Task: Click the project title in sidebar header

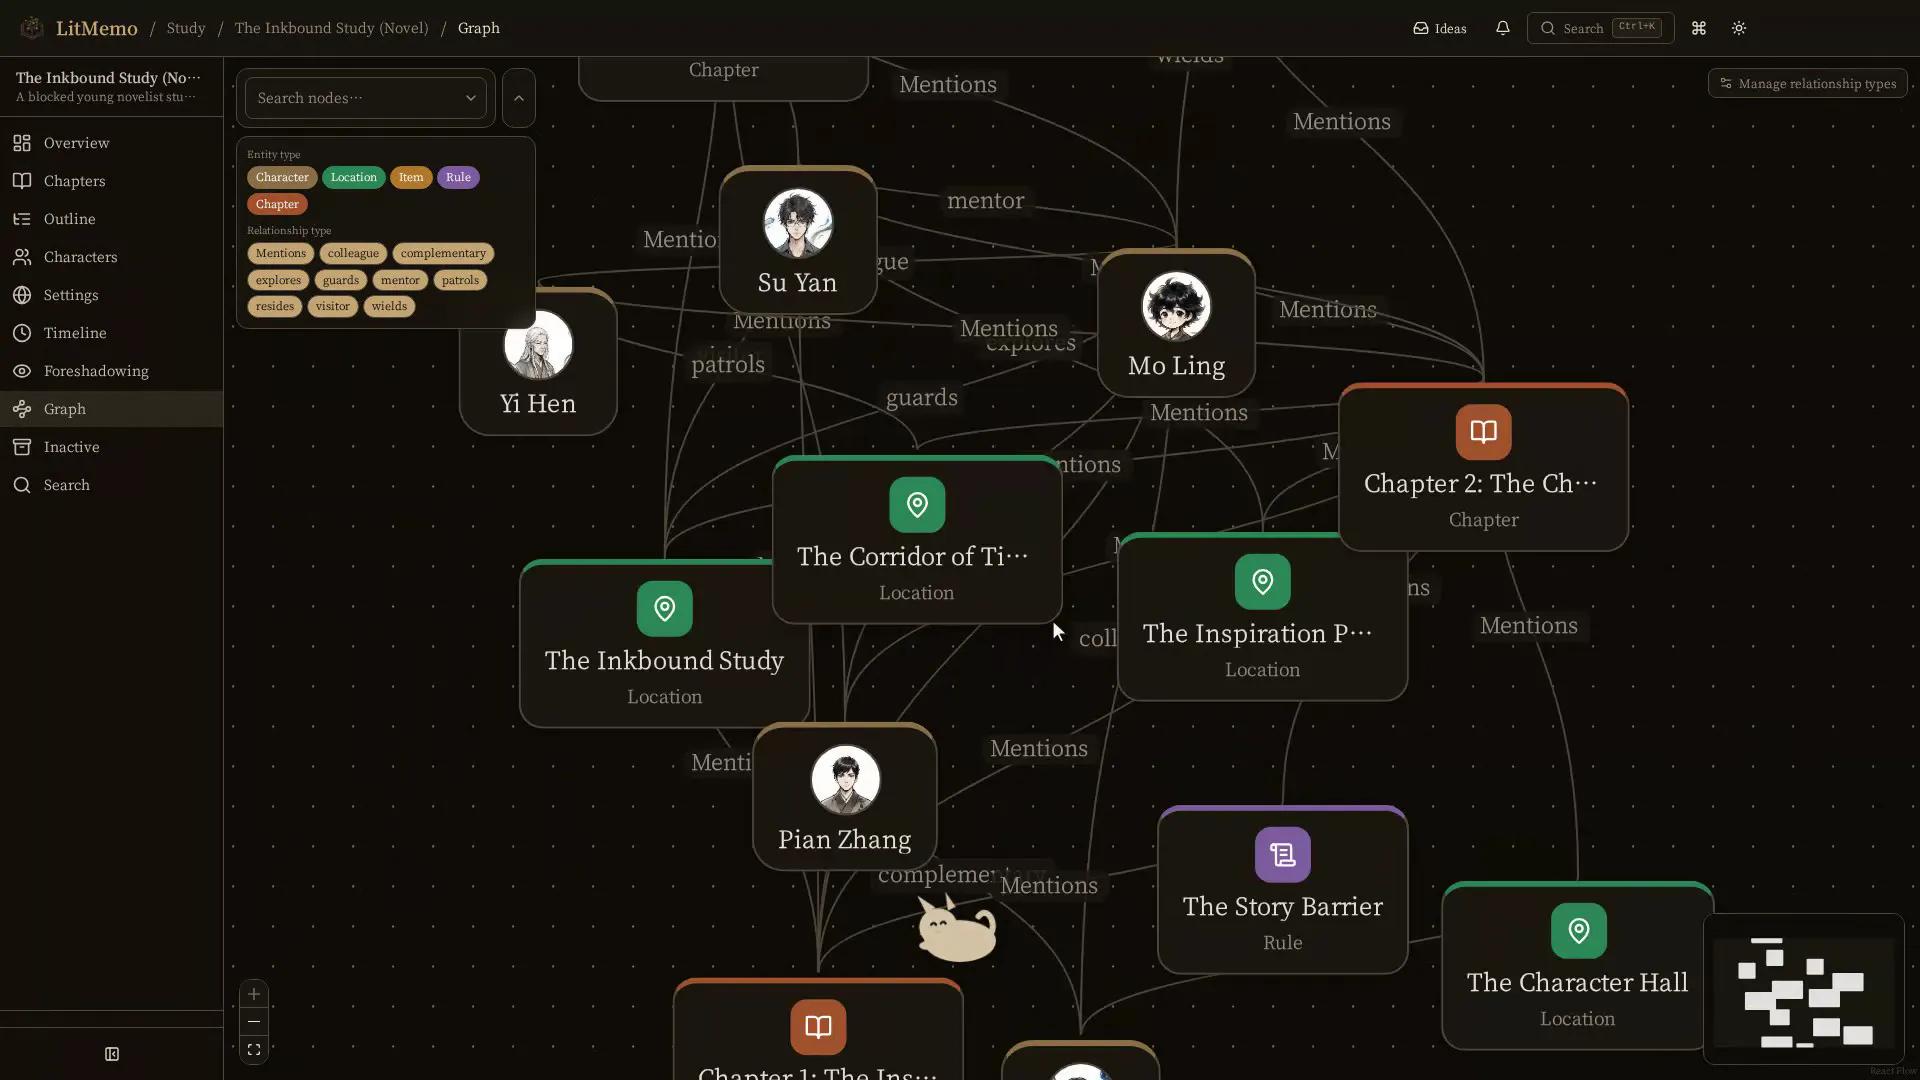Action: click(108, 78)
